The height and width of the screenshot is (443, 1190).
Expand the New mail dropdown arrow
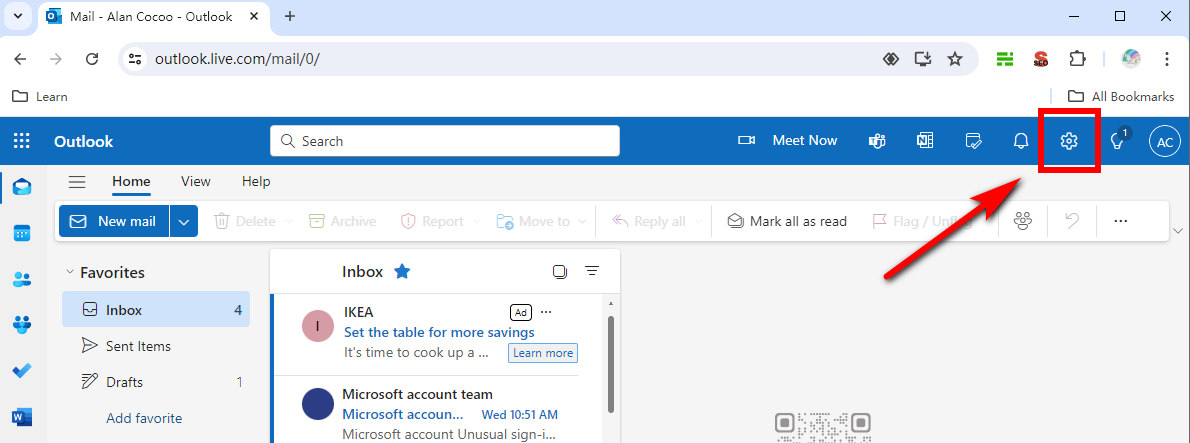[184, 221]
